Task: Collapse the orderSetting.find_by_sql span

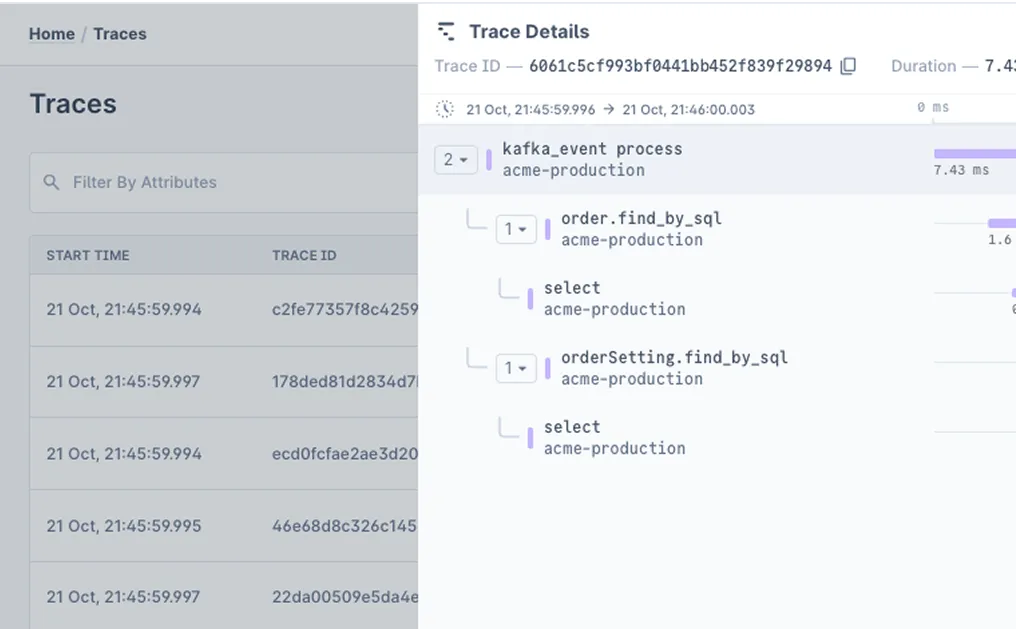Action: tap(516, 368)
